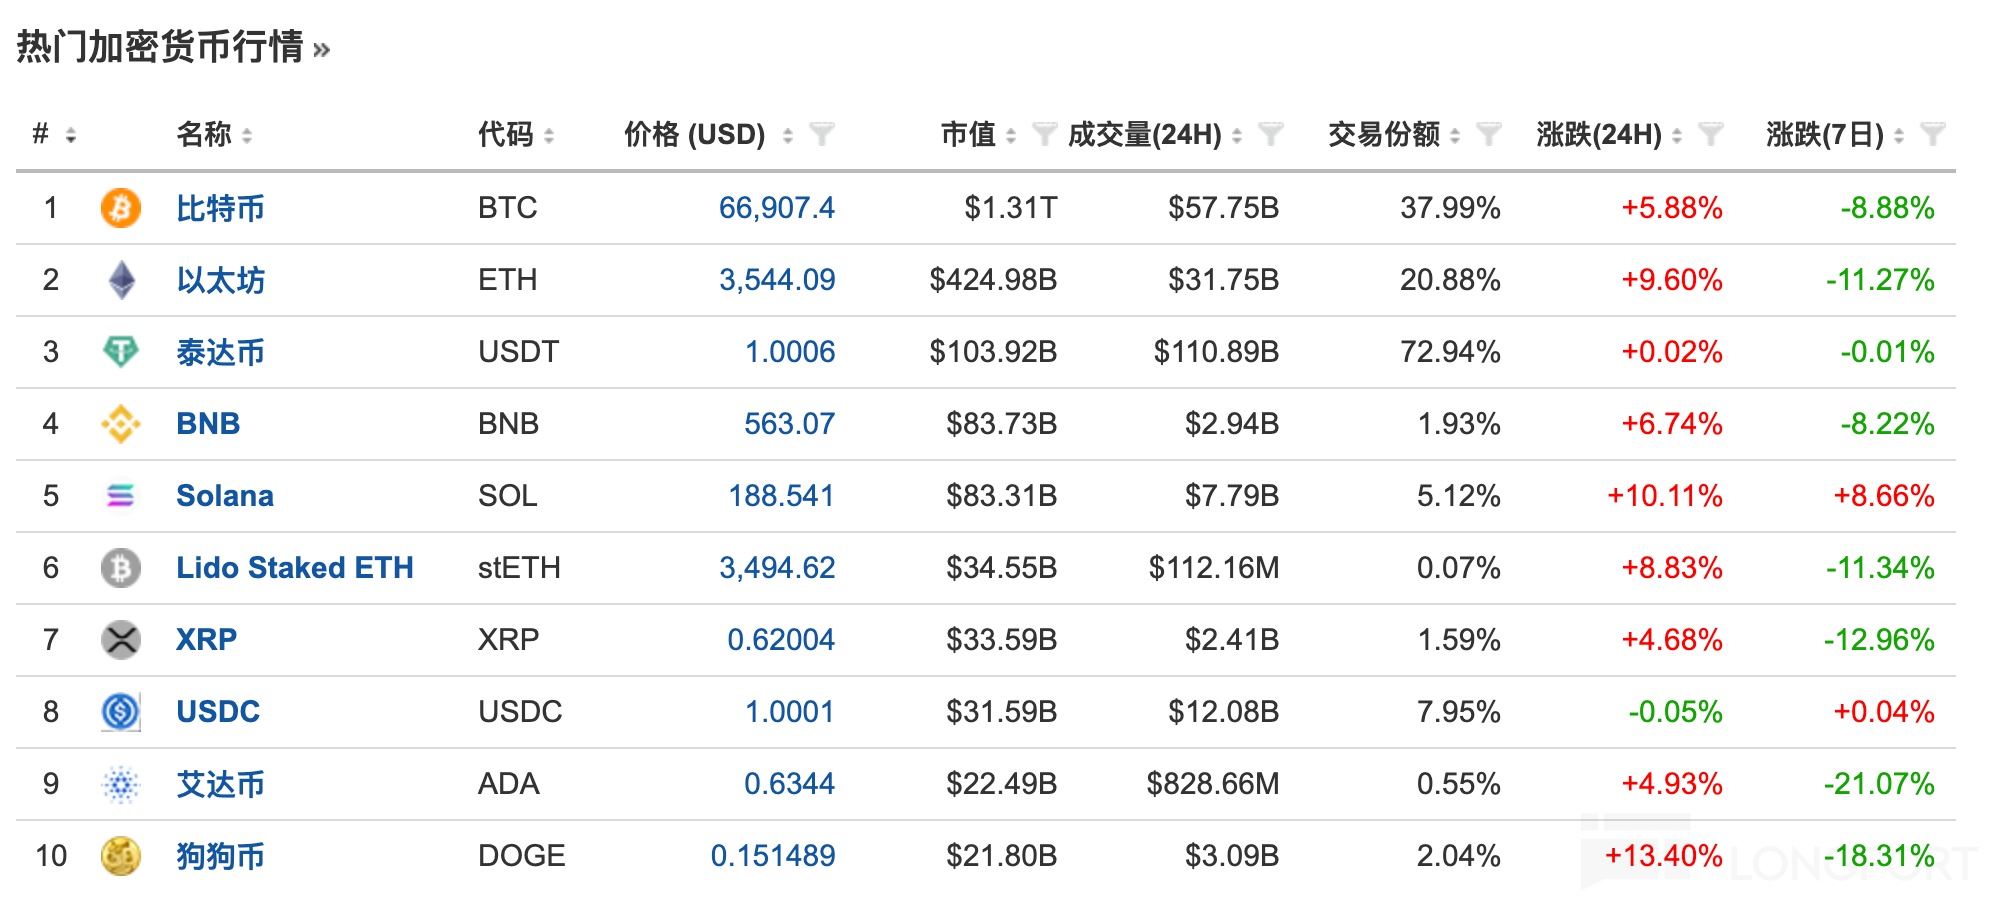Open the filter for 市值 column
1994x906 pixels.
[1044, 134]
